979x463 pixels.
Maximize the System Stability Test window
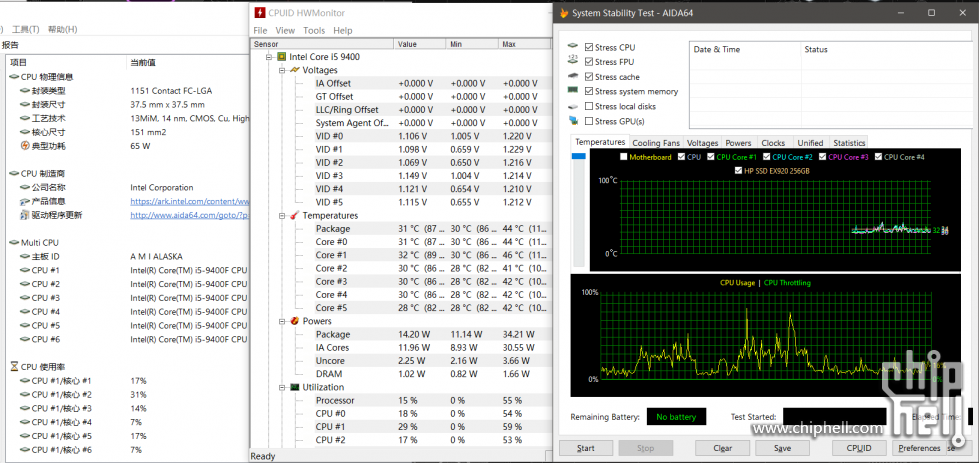[931, 12]
